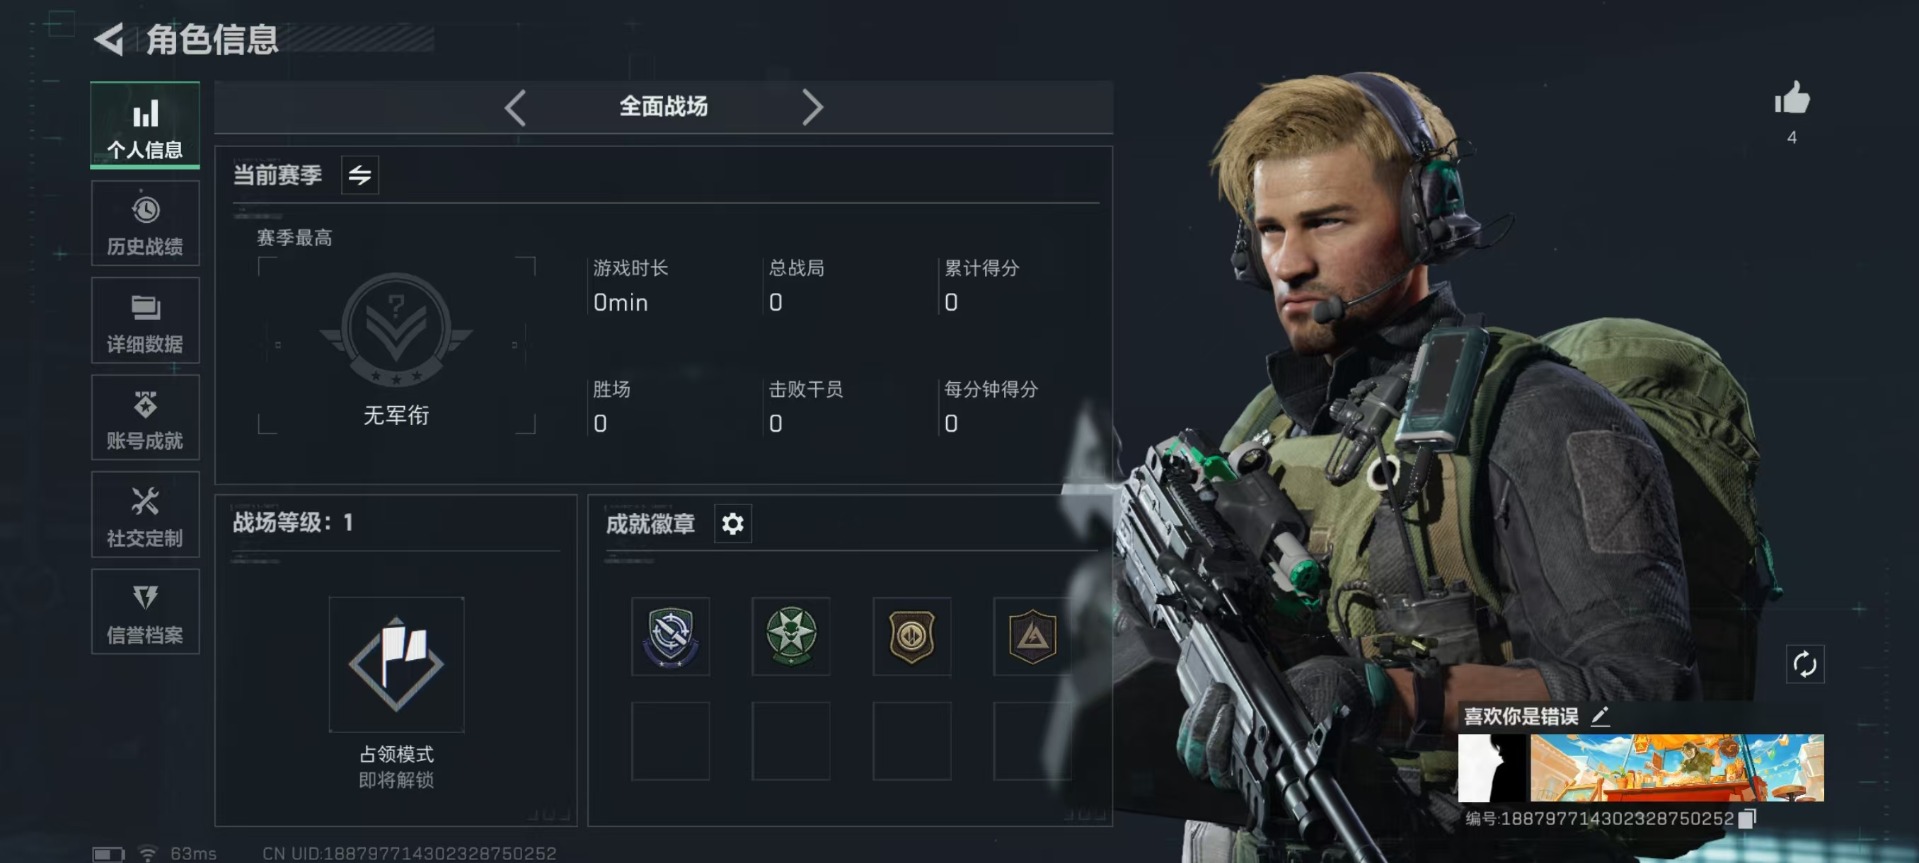Copy the player 编号 with copy icon
The height and width of the screenshot is (863, 1919).
click(1747, 819)
